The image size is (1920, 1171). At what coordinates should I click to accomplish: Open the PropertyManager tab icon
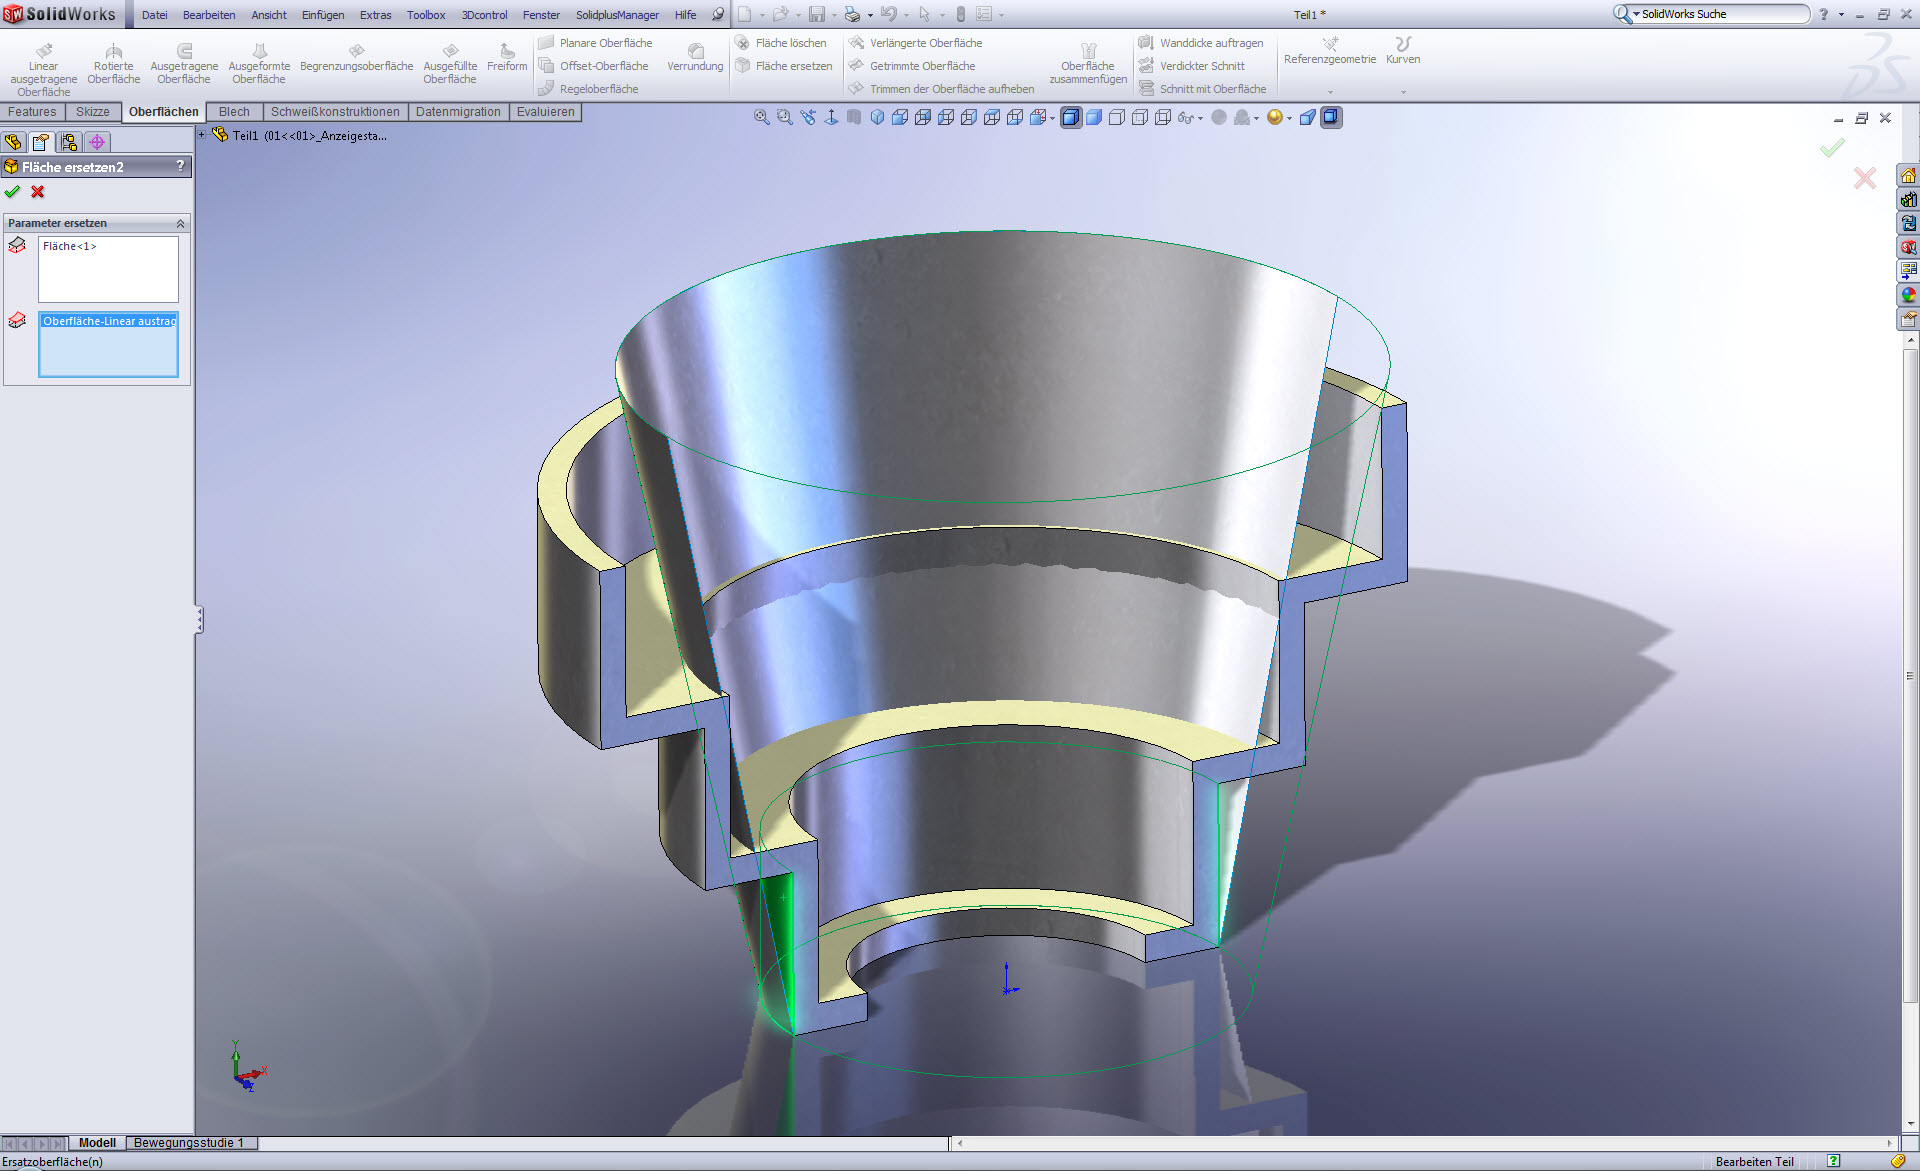(41, 142)
